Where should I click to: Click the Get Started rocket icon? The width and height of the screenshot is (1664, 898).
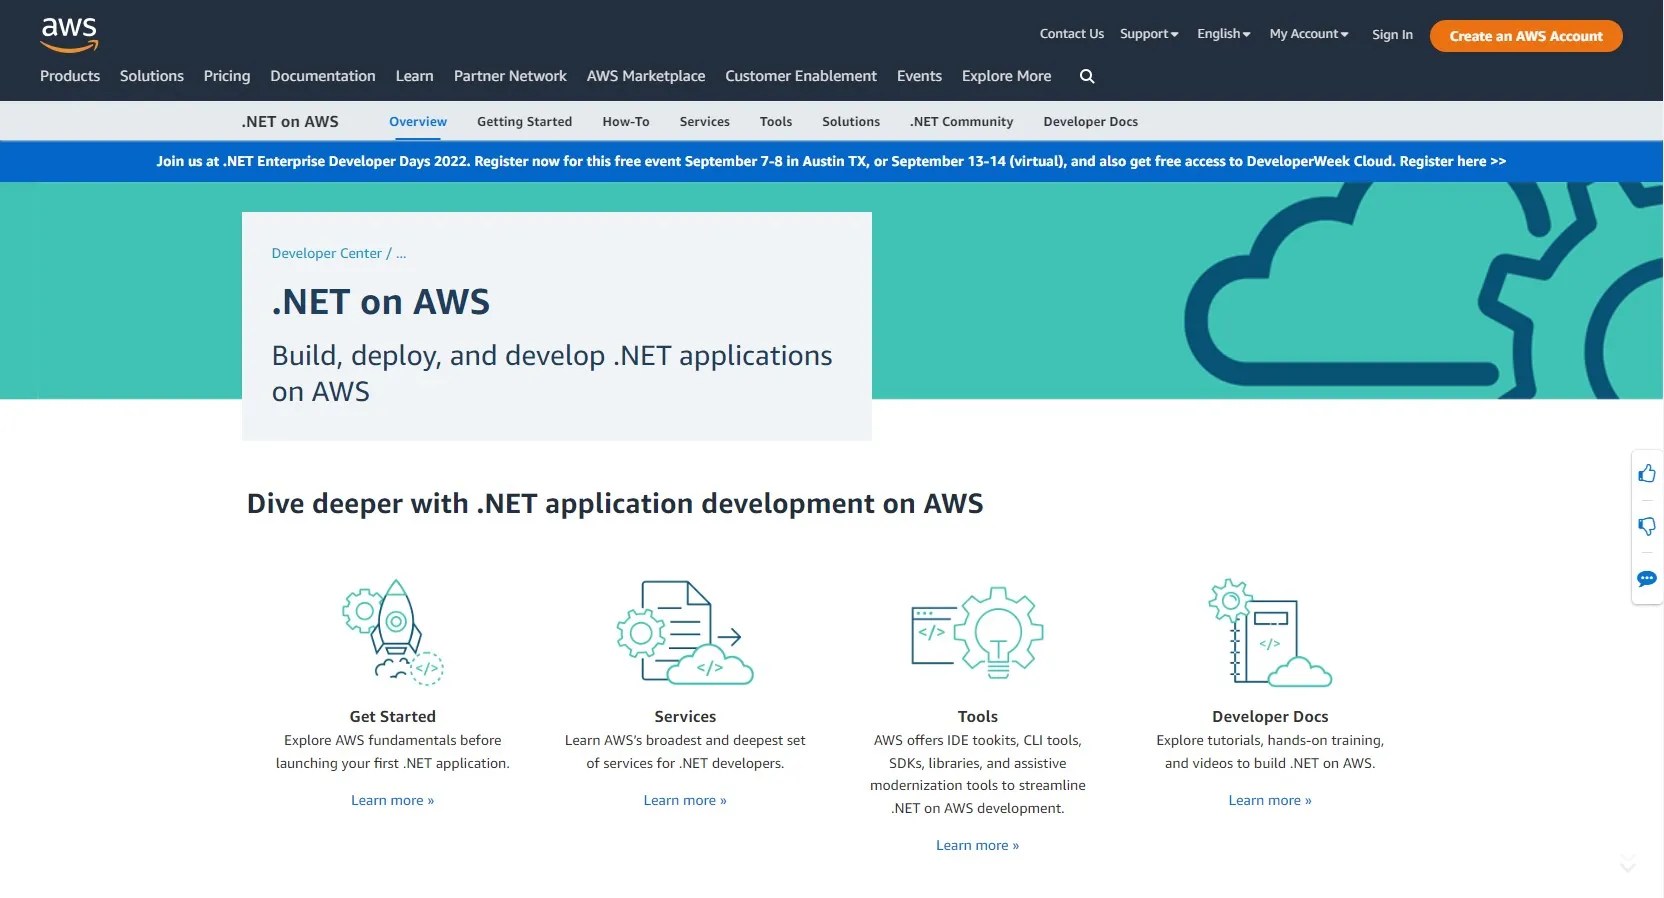[x=393, y=633]
